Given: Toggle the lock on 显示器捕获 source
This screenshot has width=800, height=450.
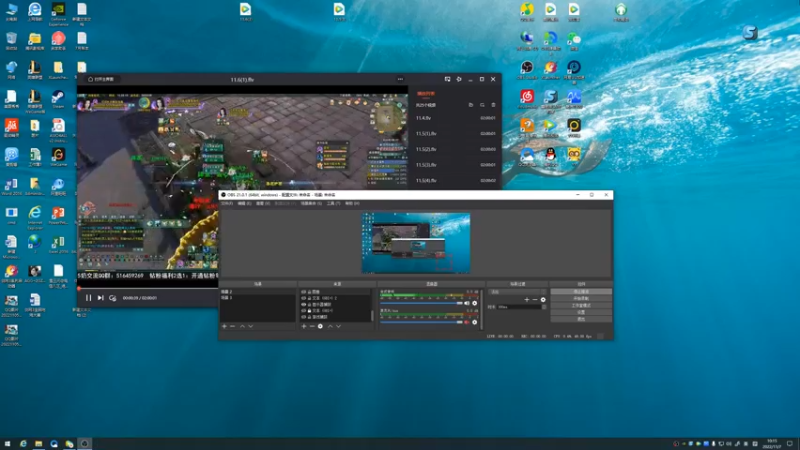Looking at the screenshot, I should coord(309,305).
